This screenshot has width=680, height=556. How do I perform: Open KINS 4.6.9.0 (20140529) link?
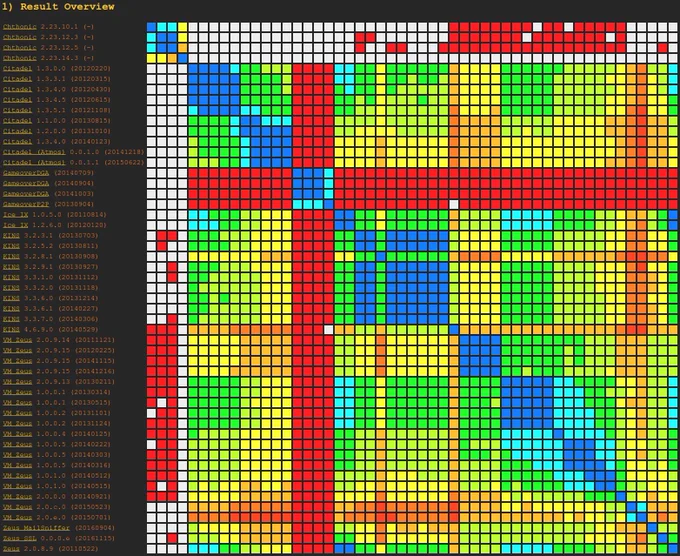[x=11, y=329]
